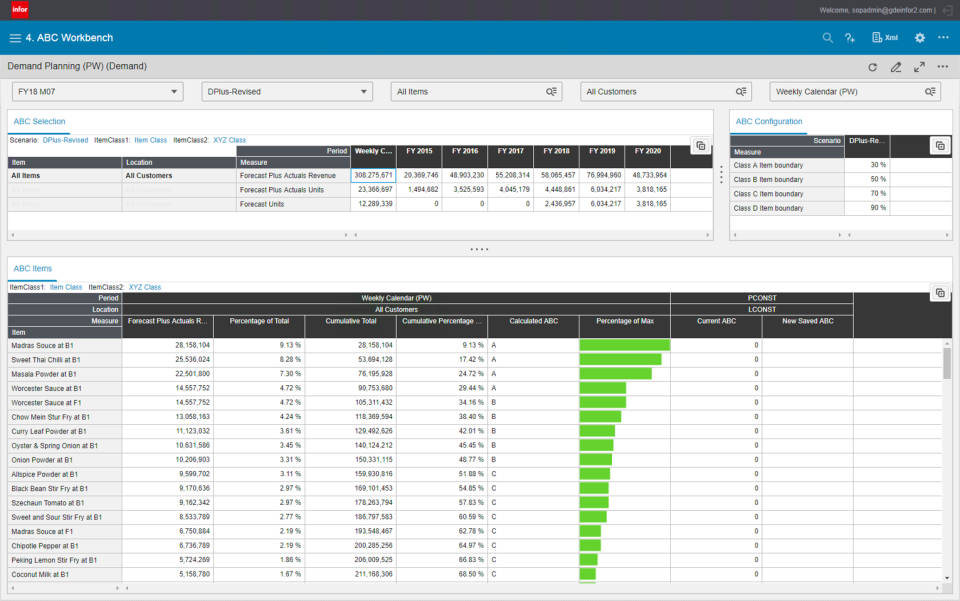Sign out using the logout icon
The image size is (960, 601).
[947, 11]
